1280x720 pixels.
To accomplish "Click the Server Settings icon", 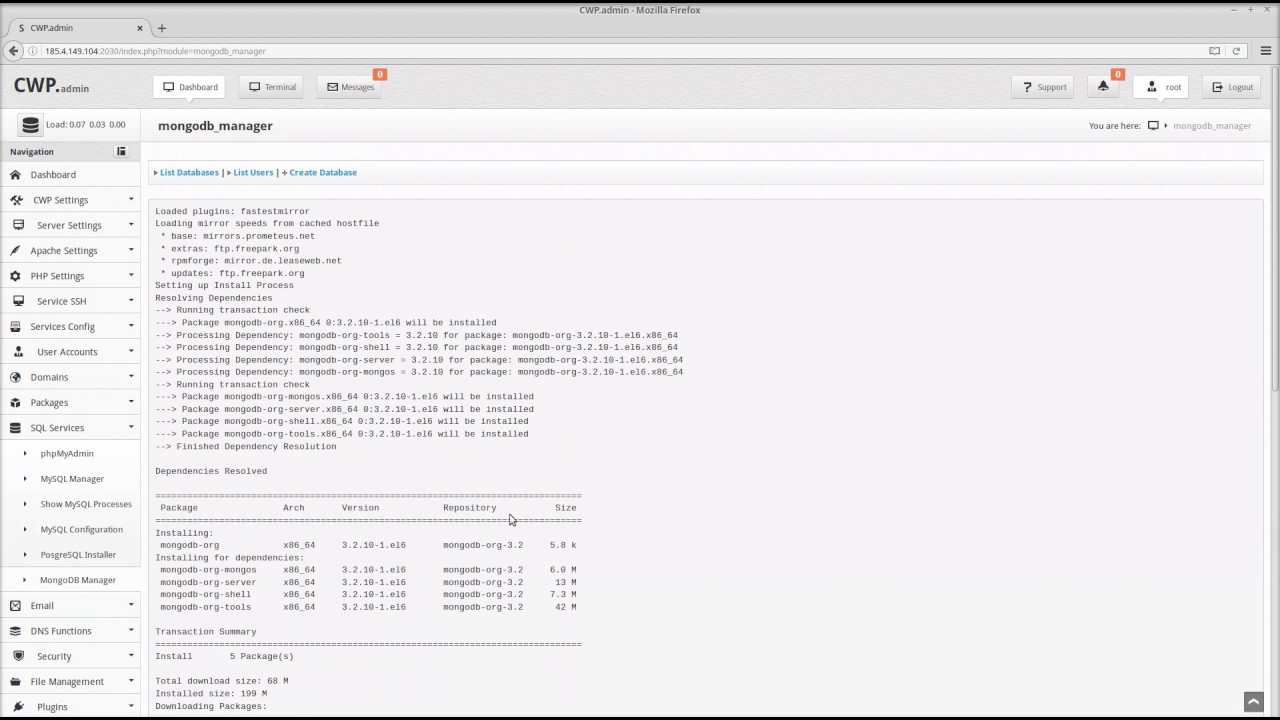I will click(x=18, y=225).
